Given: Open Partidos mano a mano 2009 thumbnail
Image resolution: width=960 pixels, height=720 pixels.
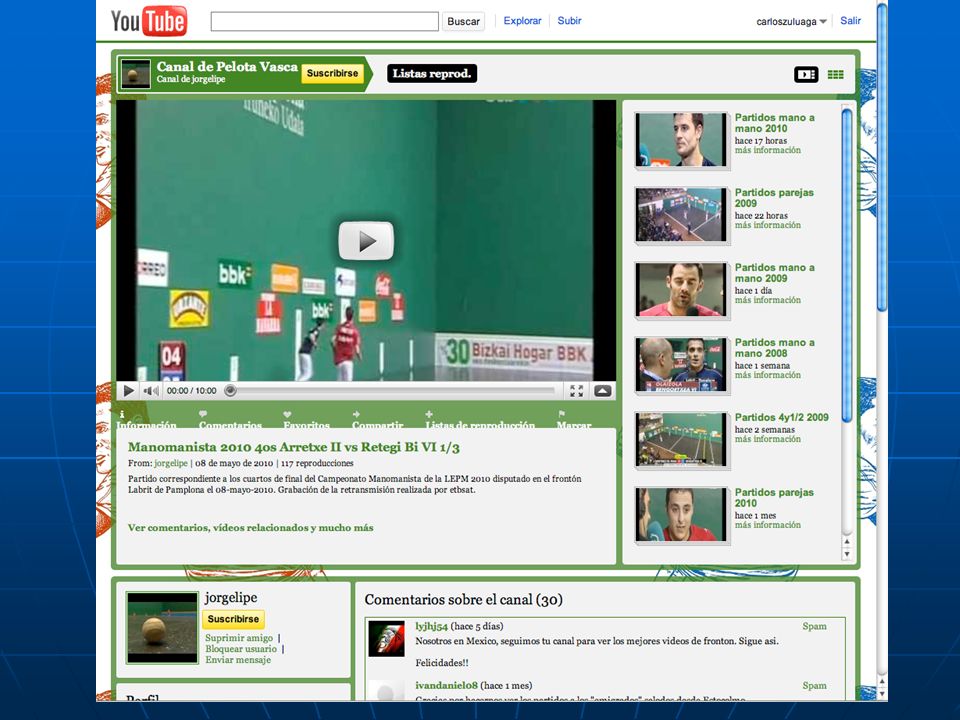Looking at the screenshot, I should [x=682, y=290].
